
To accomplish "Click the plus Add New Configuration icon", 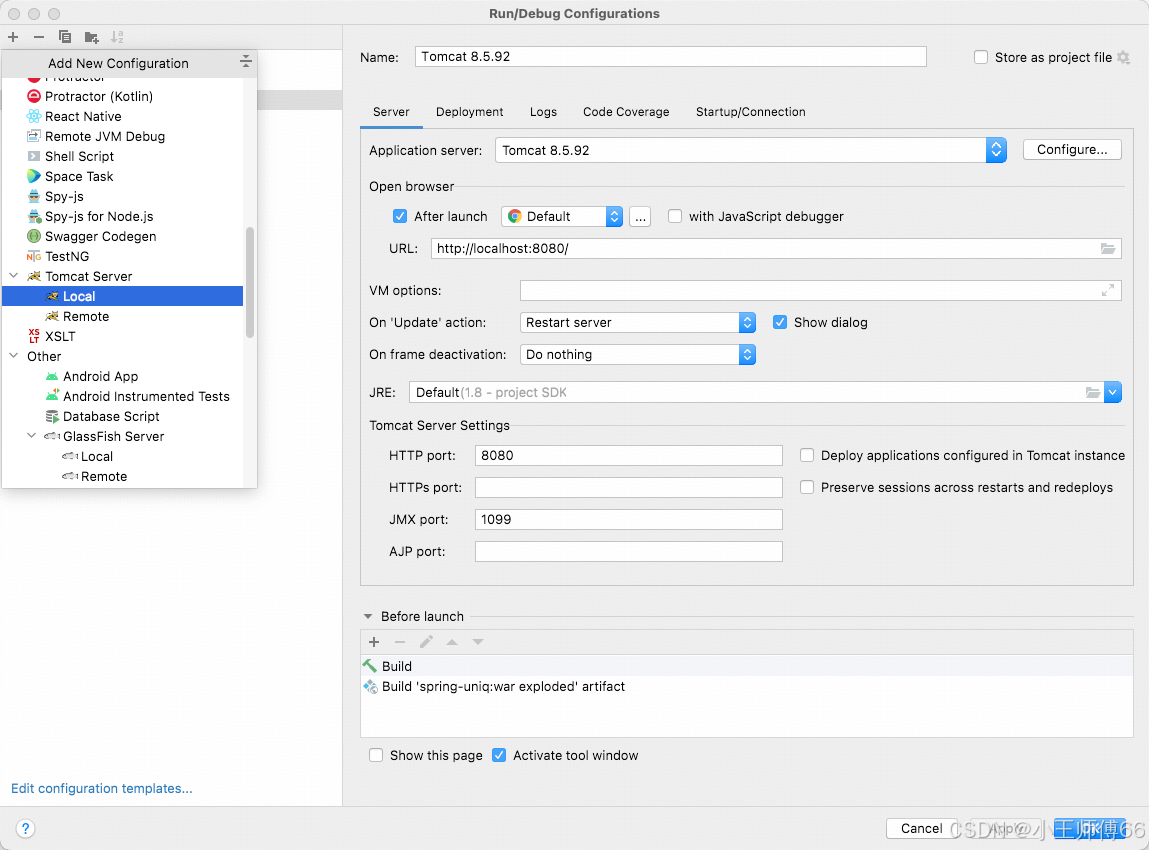I will 13,37.
